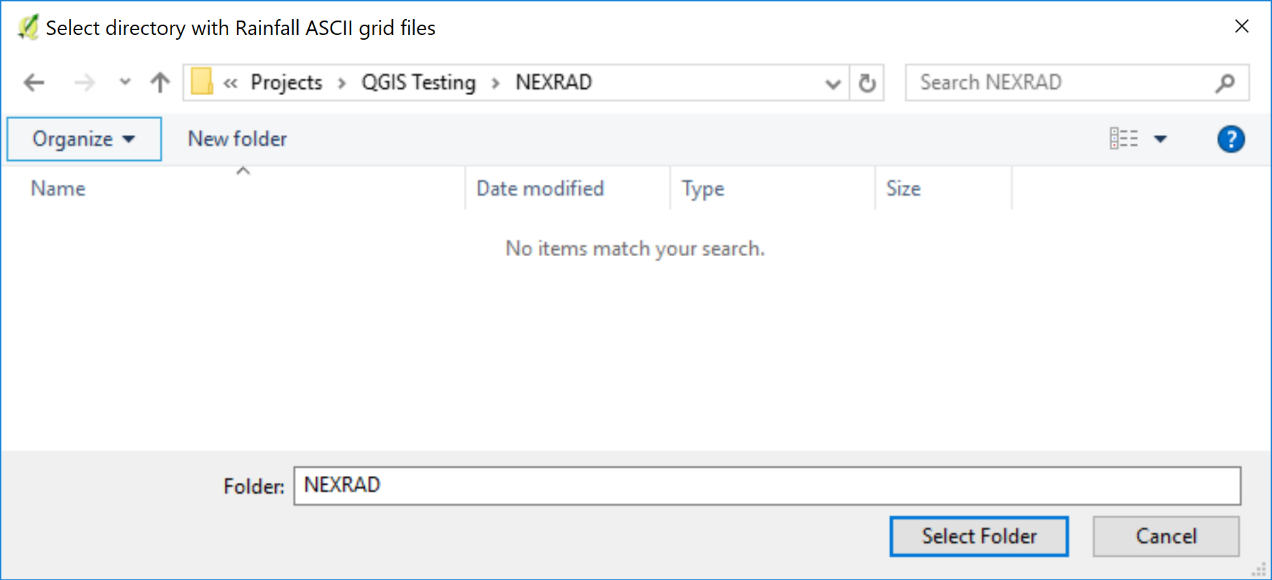The height and width of the screenshot is (580, 1272).
Task: Open the recent locations dropdown
Action: 125,83
